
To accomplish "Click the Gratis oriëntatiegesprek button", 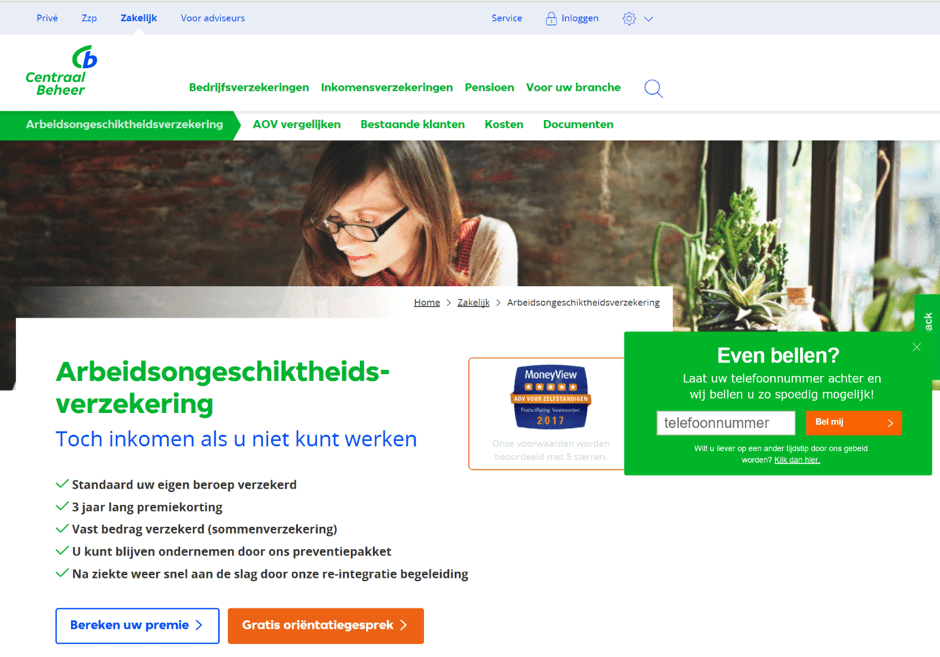I will coord(326,626).
